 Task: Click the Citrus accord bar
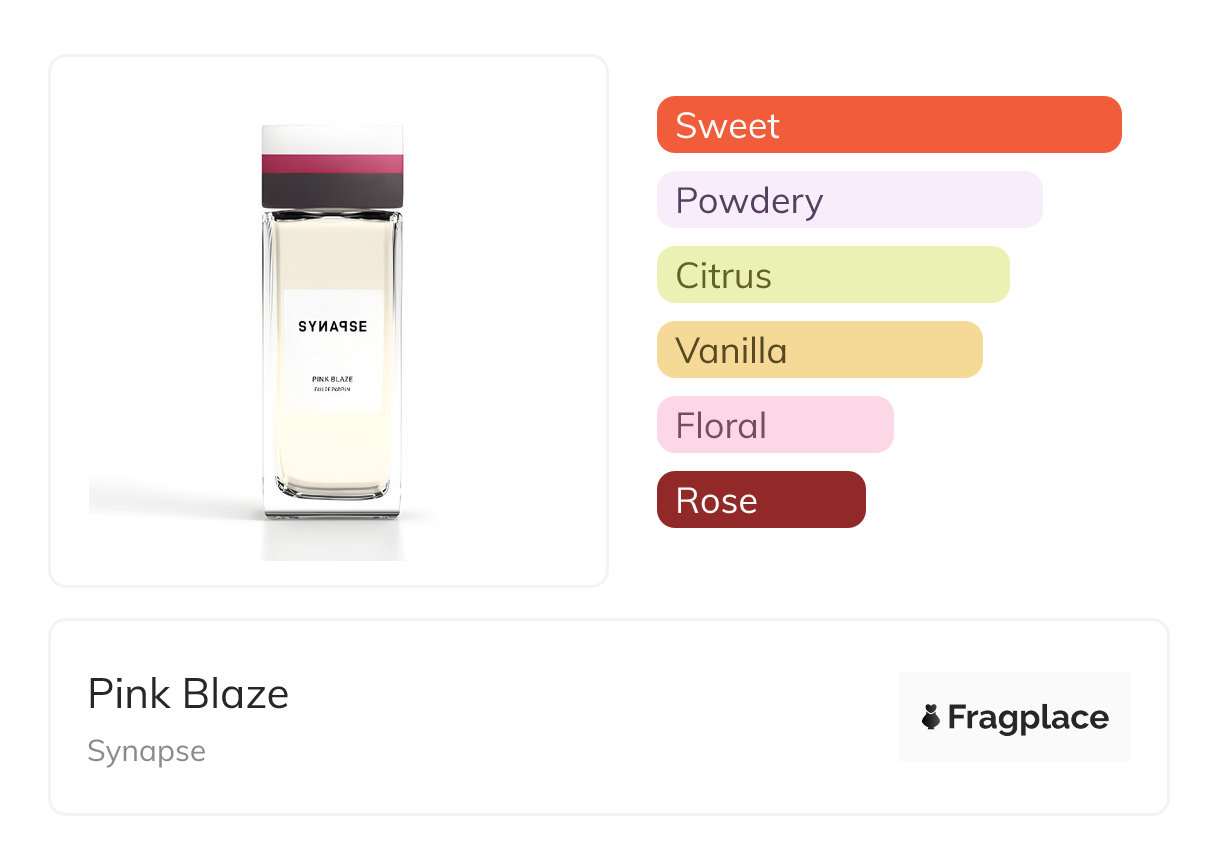[x=832, y=275]
